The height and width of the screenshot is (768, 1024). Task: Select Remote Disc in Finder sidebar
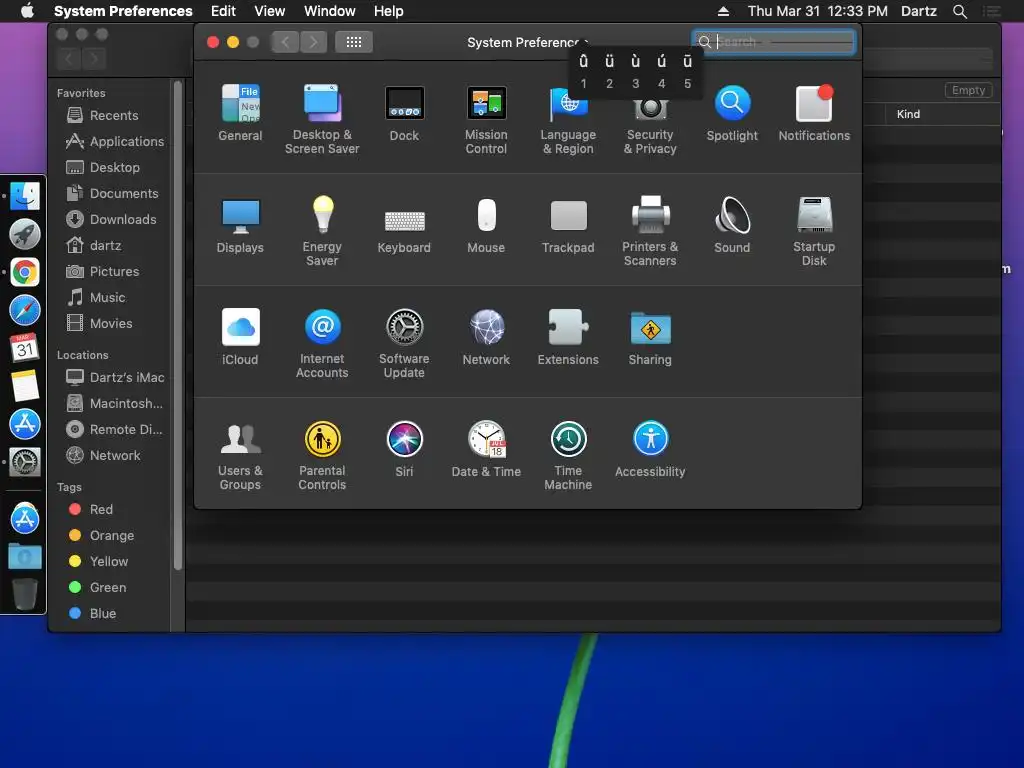(115, 430)
